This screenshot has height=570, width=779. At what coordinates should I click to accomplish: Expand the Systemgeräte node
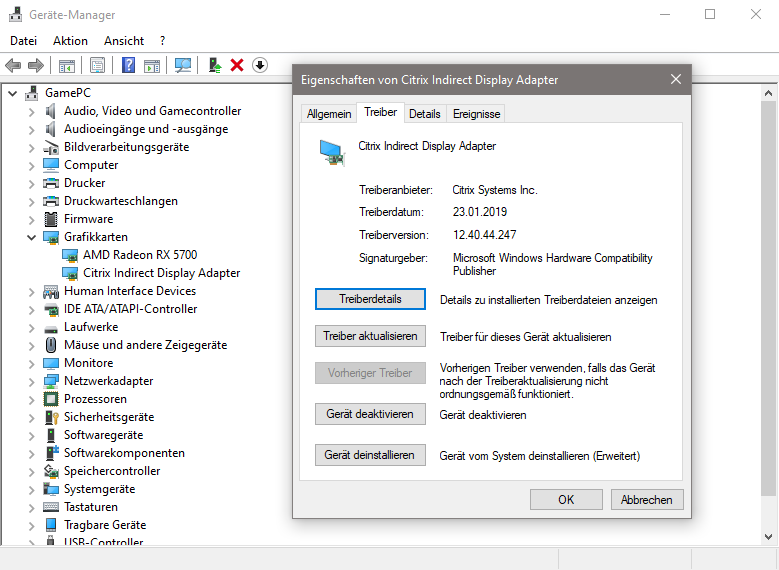click(x=31, y=490)
